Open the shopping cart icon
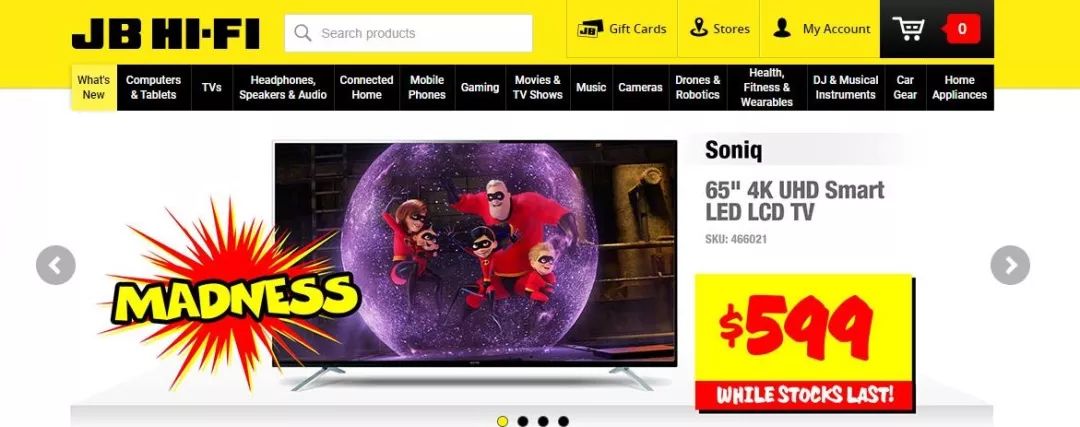 tap(908, 29)
